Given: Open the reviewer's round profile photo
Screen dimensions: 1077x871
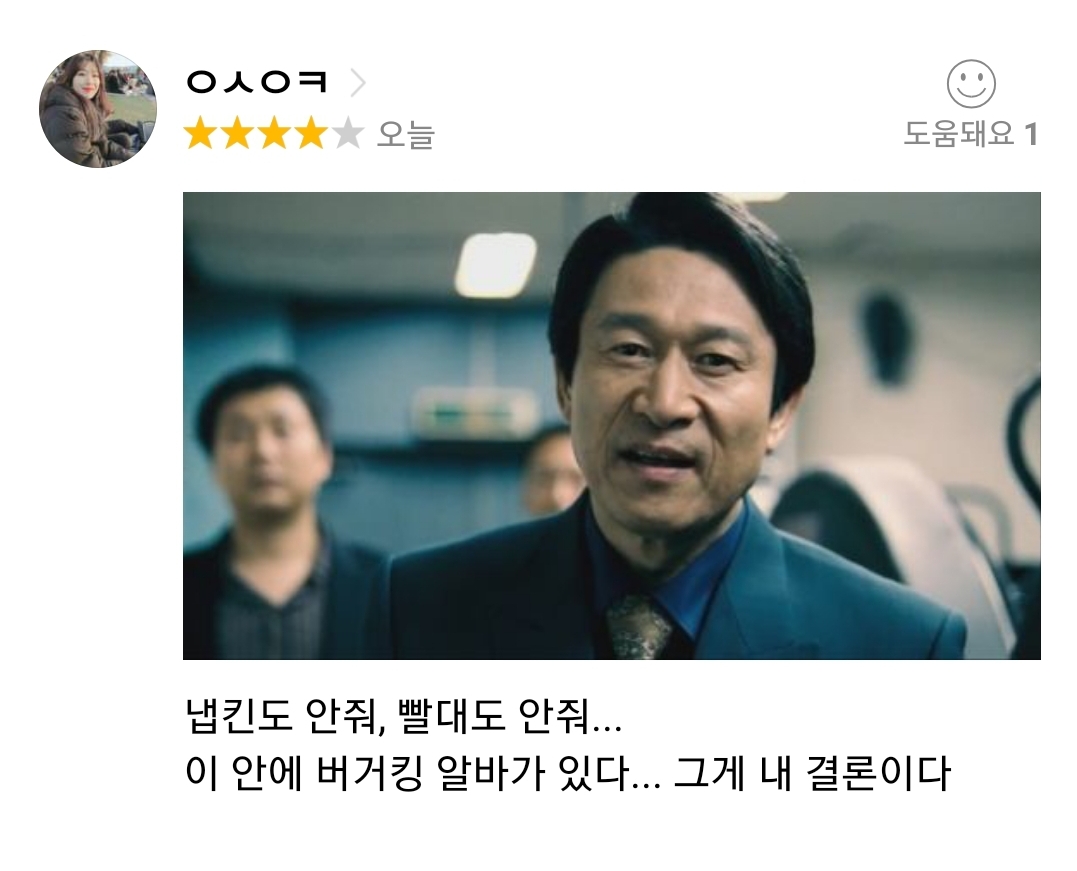Looking at the screenshot, I should click(x=98, y=109).
